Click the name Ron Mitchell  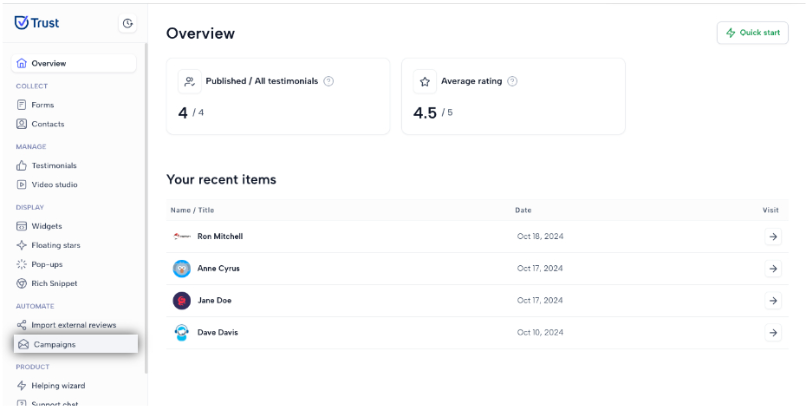[x=220, y=237]
